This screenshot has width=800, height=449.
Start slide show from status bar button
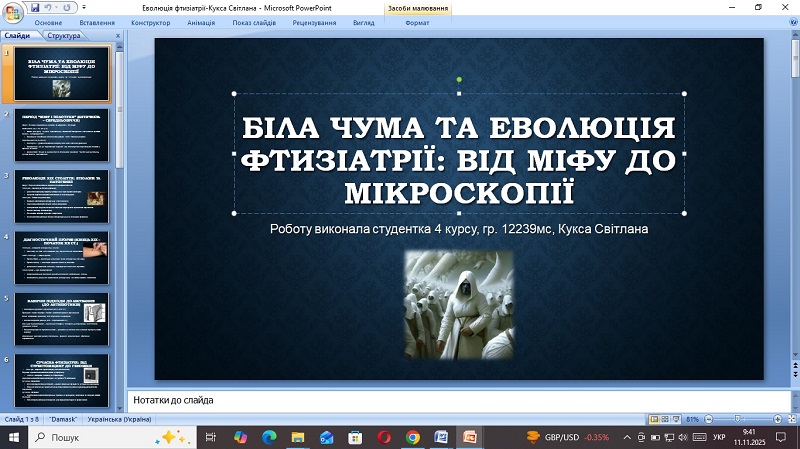[x=677, y=419]
